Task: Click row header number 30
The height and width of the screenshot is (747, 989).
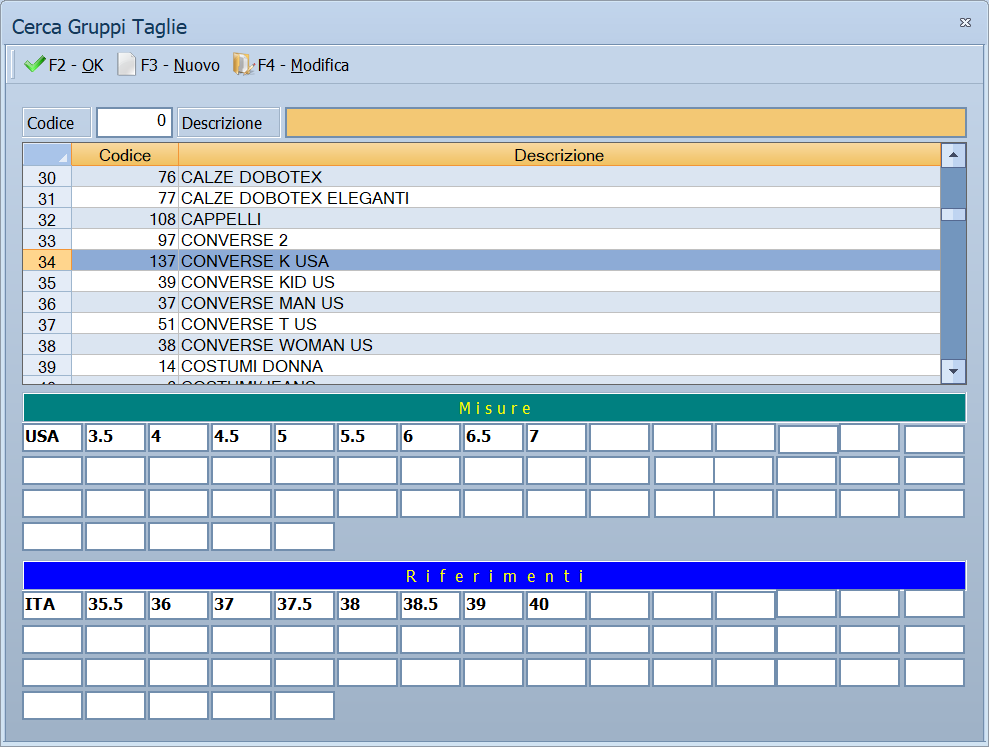Action: click(x=47, y=177)
